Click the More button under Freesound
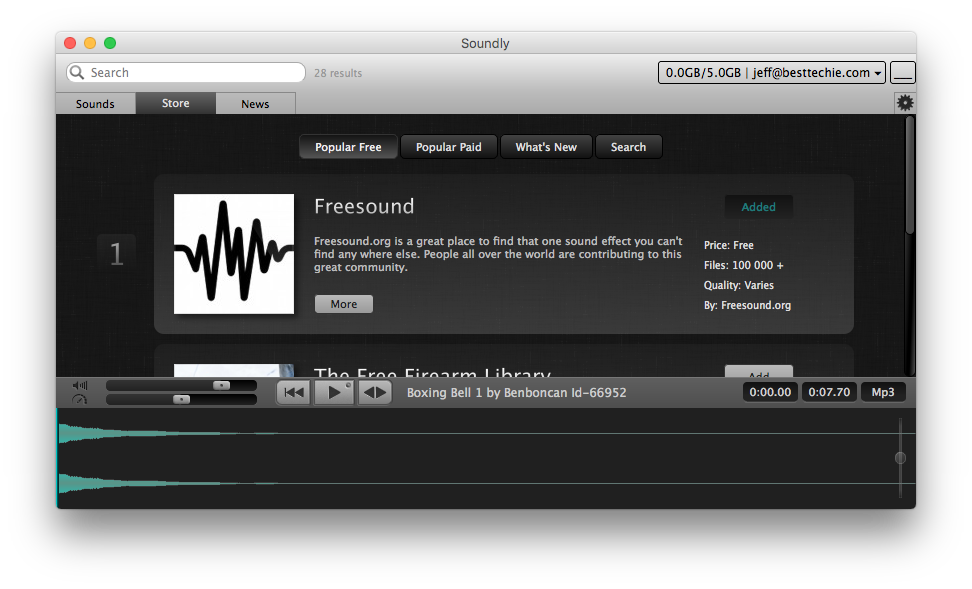This screenshot has width=972, height=589. point(343,304)
